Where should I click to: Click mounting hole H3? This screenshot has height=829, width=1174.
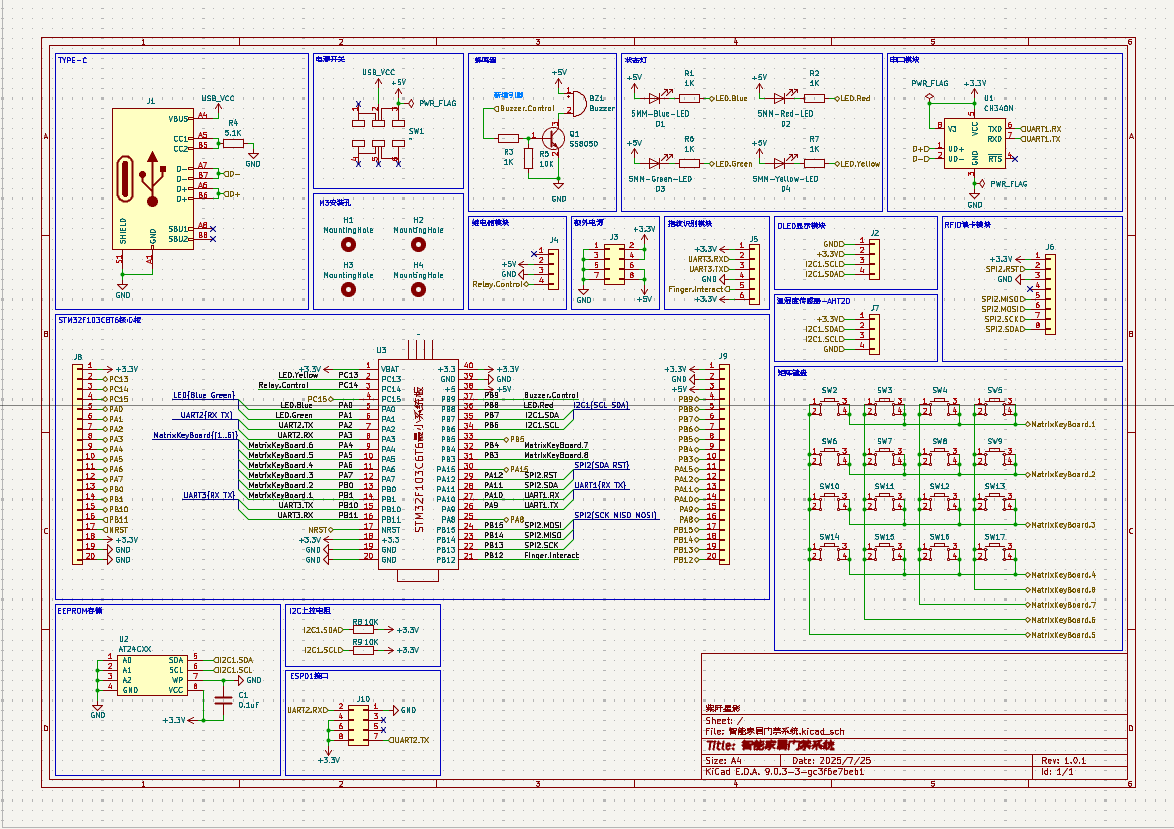[x=348, y=289]
